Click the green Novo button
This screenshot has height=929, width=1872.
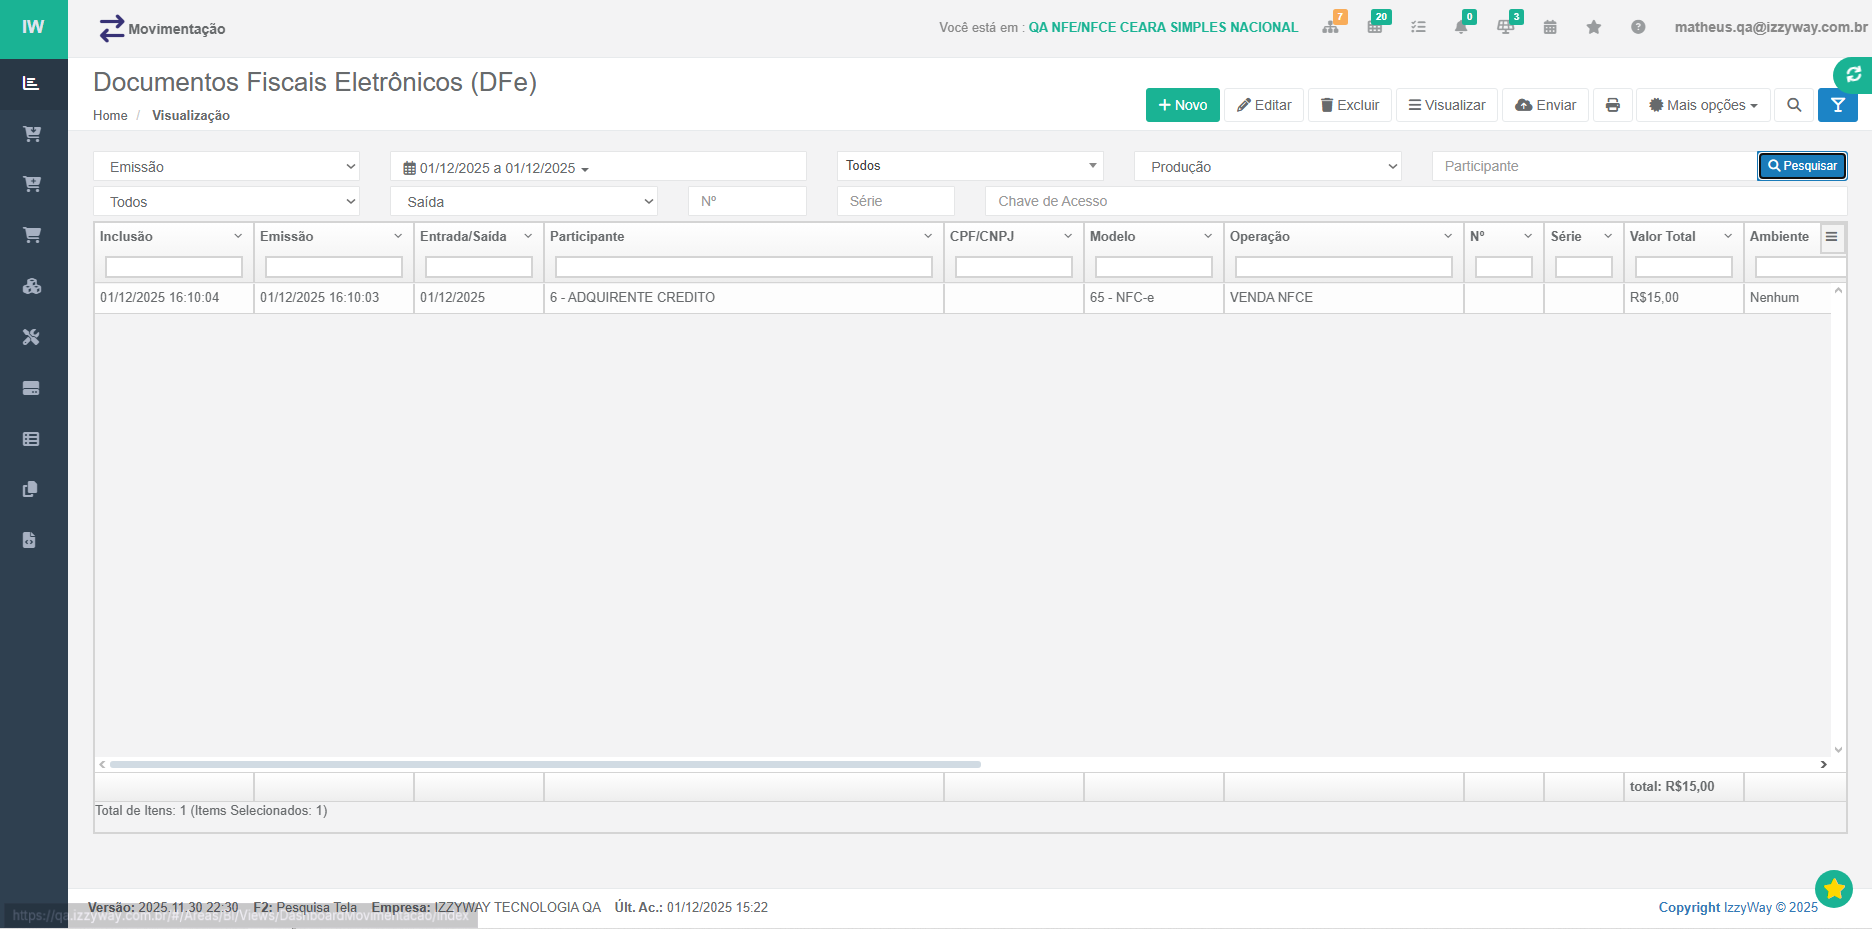point(1182,105)
